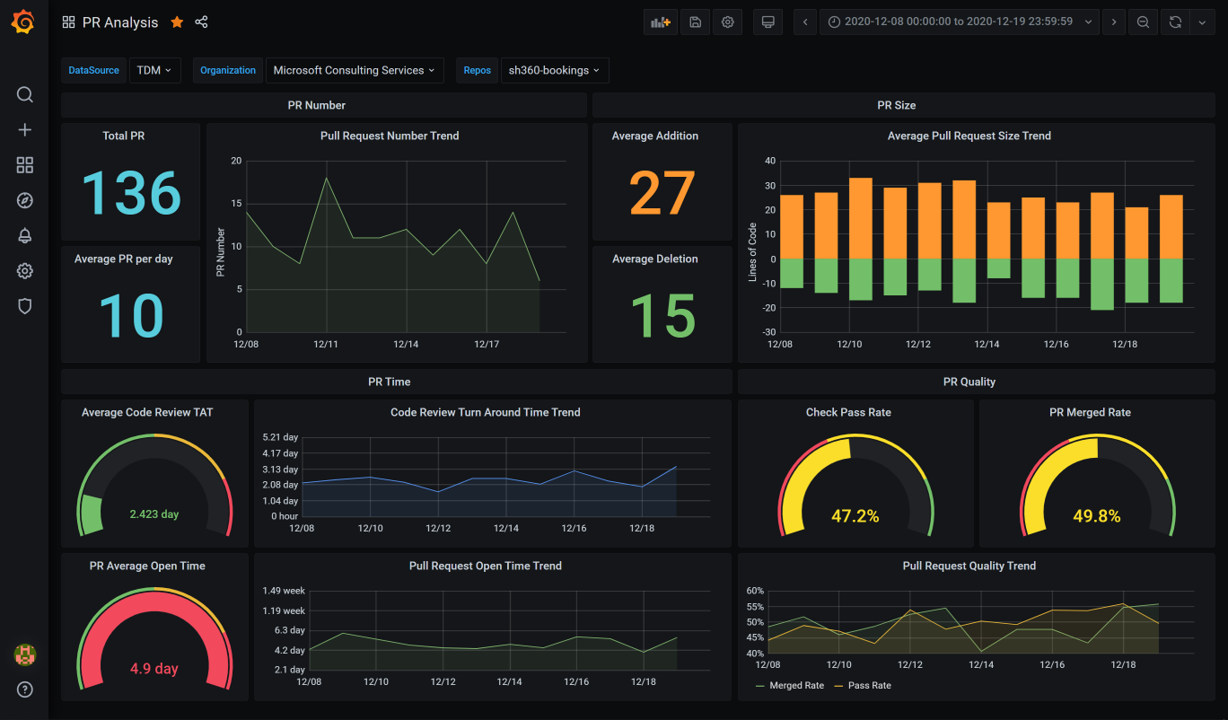Open the Pull Request Quality Trend panel menu
Viewport: 1228px width, 720px height.
point(969,566)
